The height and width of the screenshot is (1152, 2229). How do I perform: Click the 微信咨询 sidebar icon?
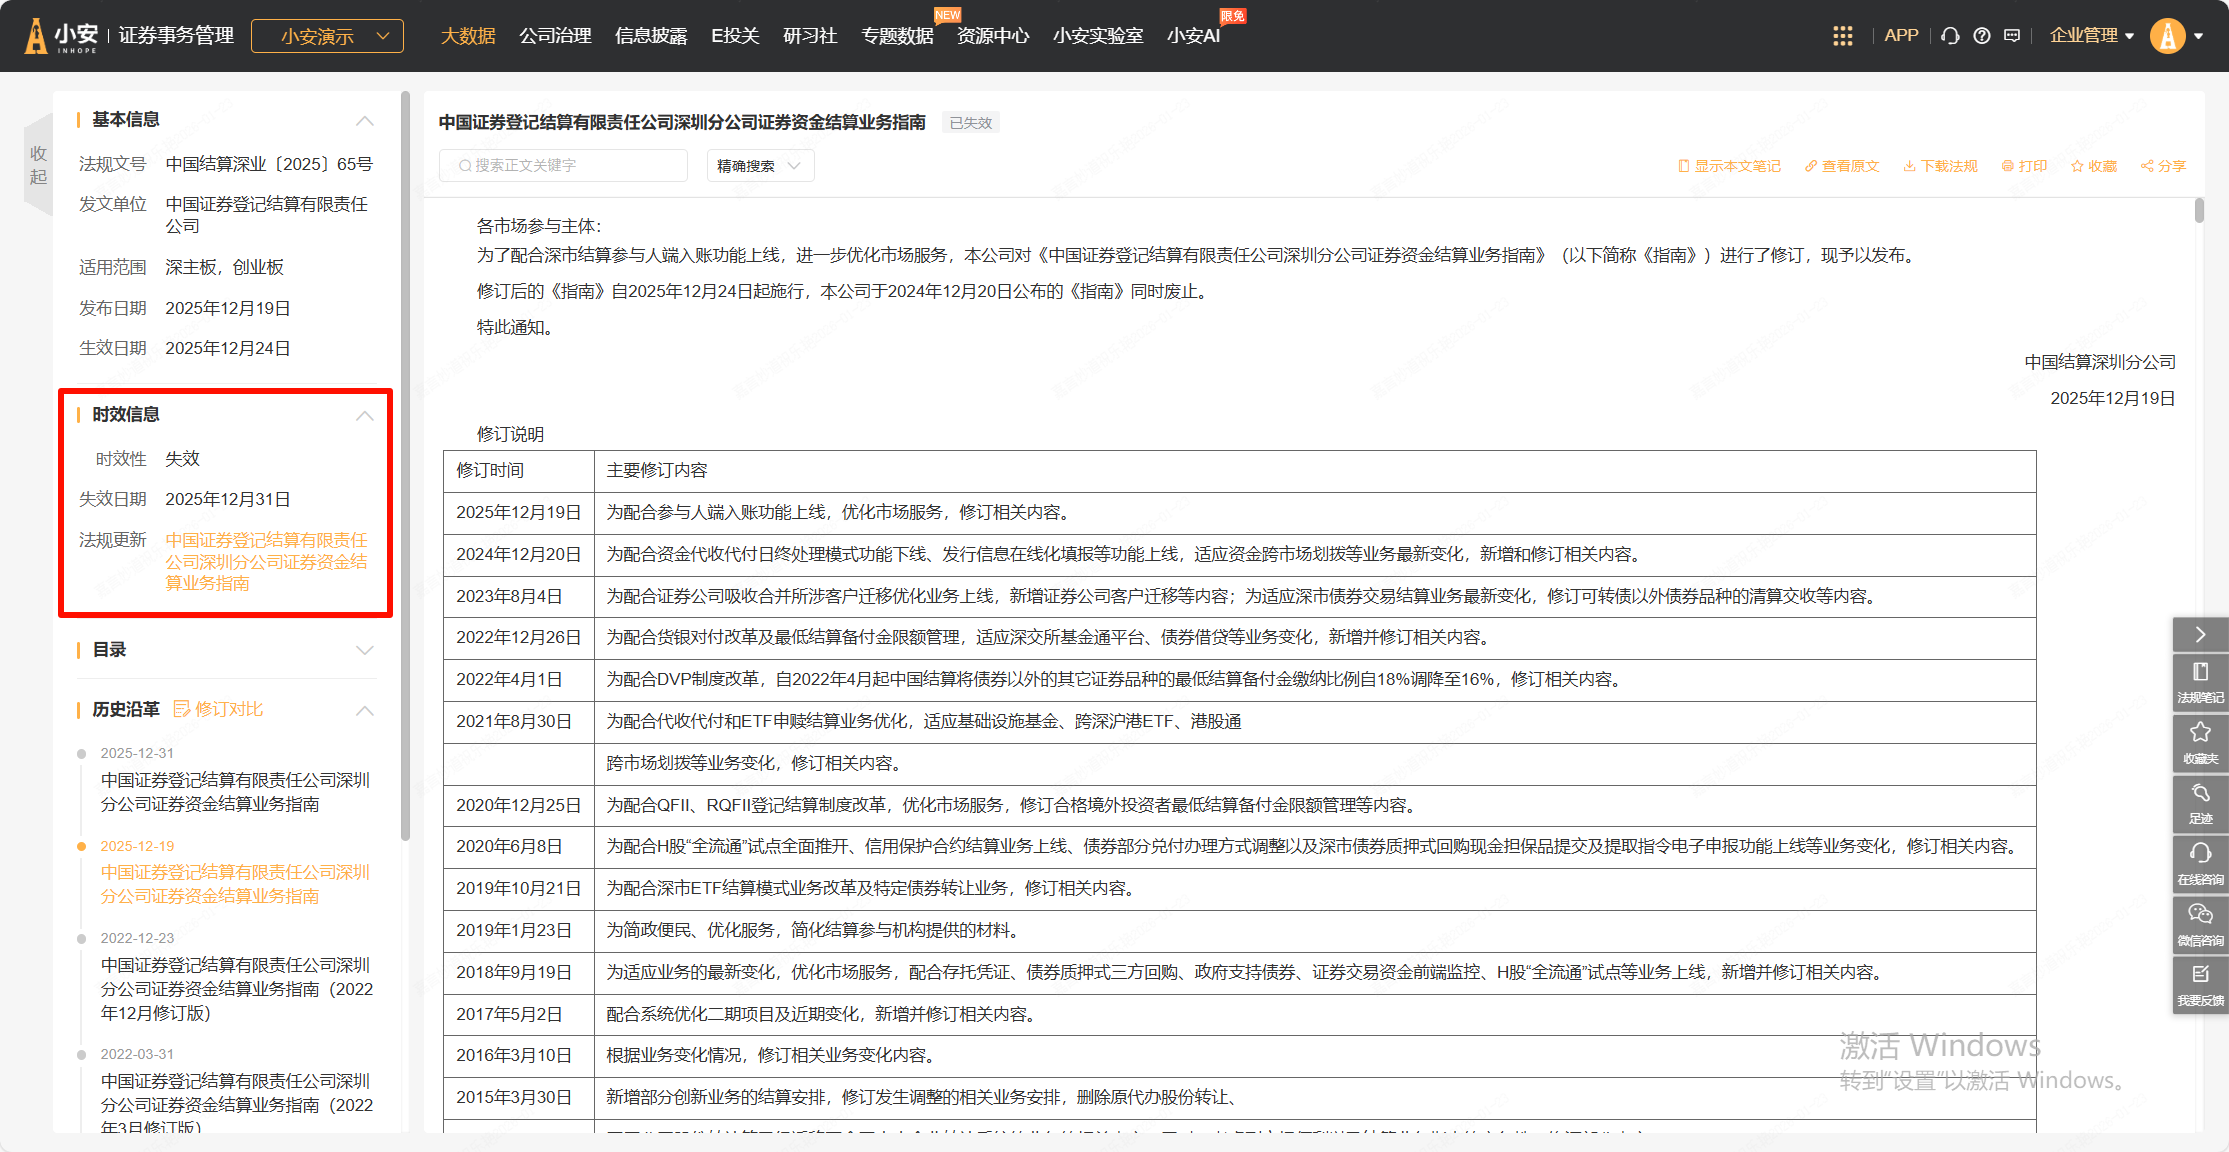(x=2200, y=925)
